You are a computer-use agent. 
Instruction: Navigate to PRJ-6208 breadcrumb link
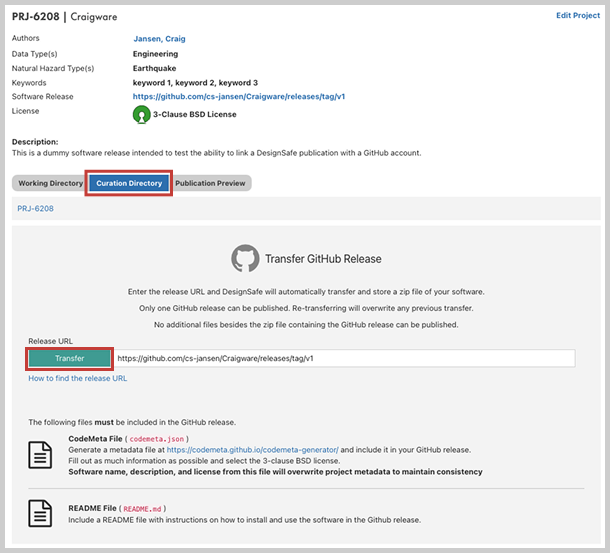coord(35,209)
